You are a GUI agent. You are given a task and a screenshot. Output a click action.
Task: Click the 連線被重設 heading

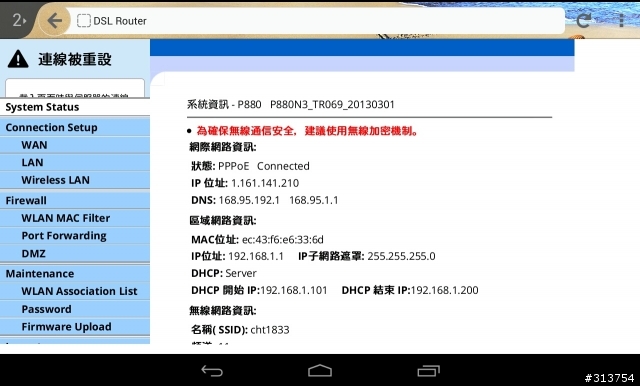75,59
